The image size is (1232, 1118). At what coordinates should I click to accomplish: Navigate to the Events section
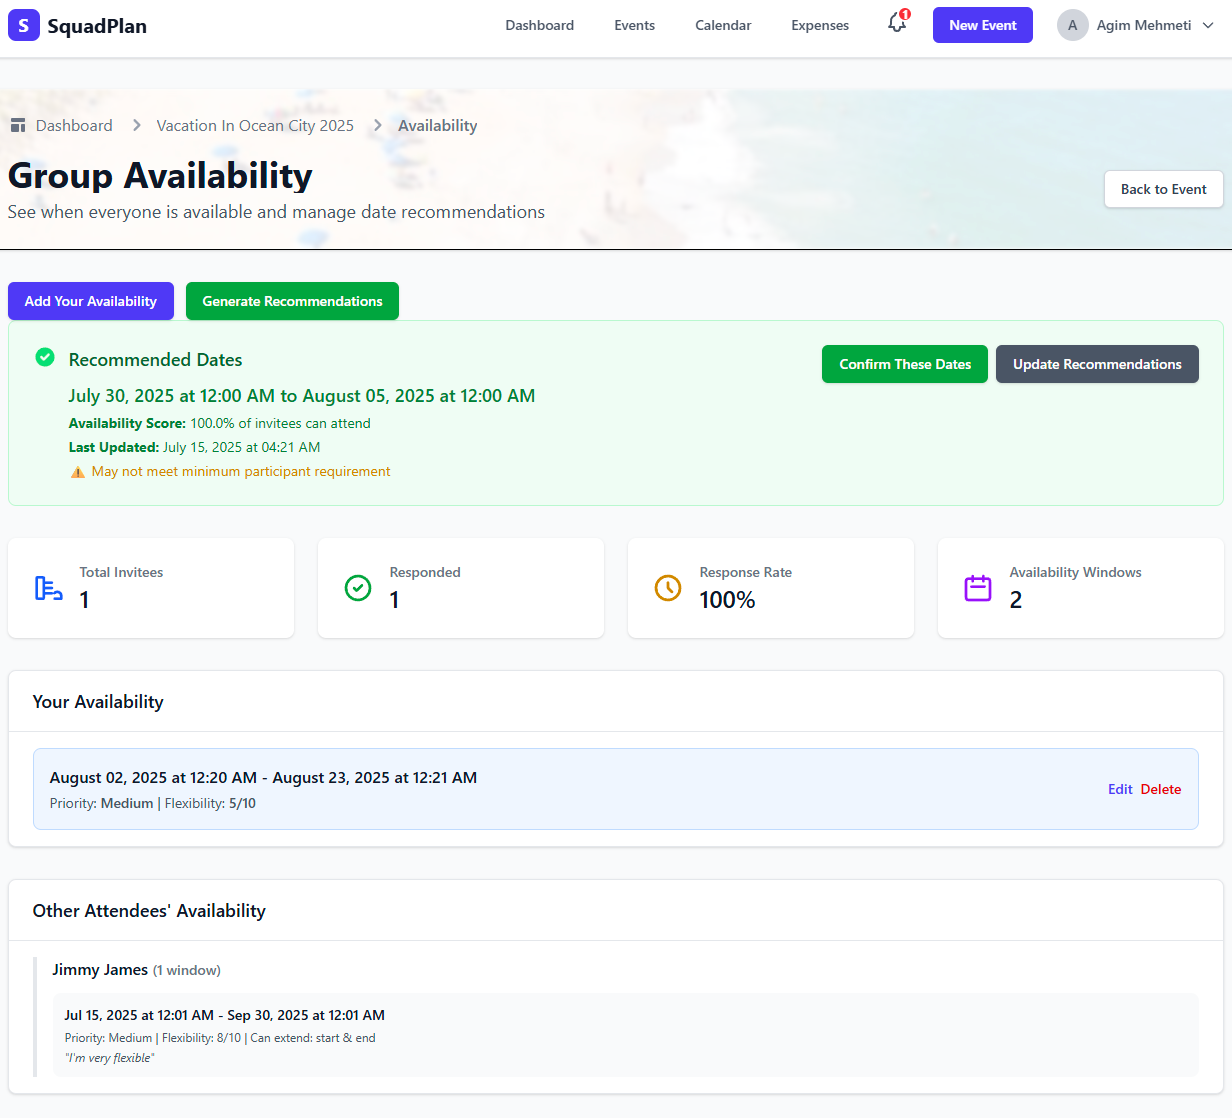(x=634, y=25)
